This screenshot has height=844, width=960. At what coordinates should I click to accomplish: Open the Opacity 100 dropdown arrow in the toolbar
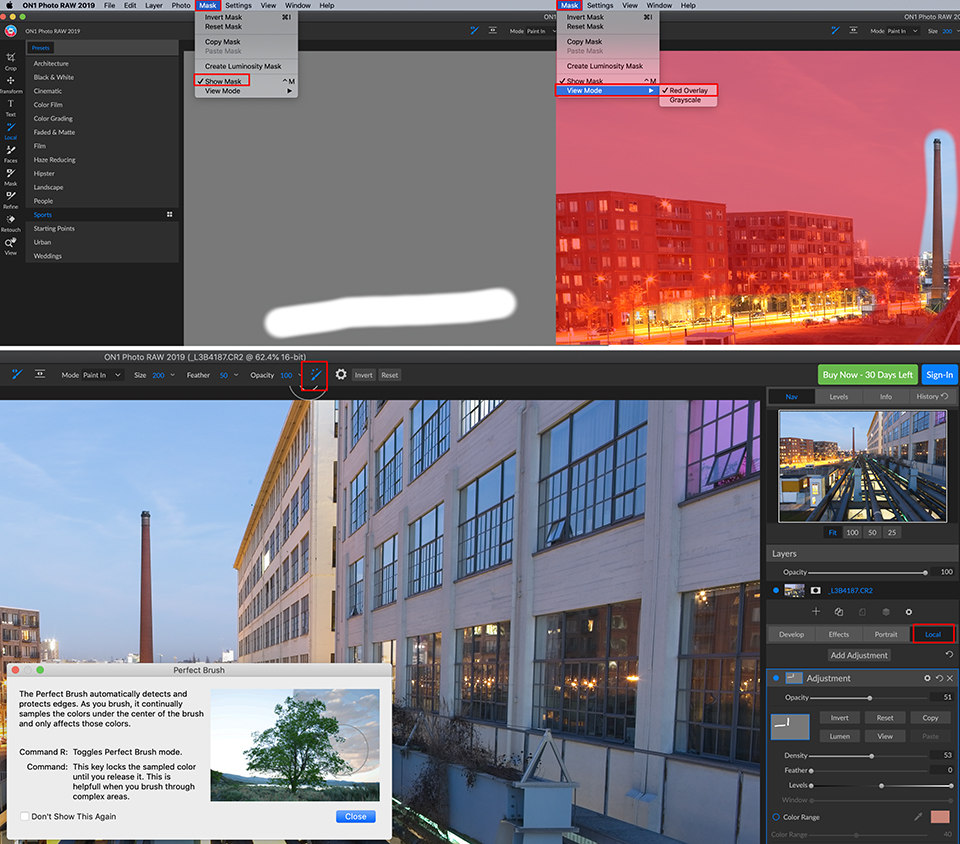click(299, 375)
